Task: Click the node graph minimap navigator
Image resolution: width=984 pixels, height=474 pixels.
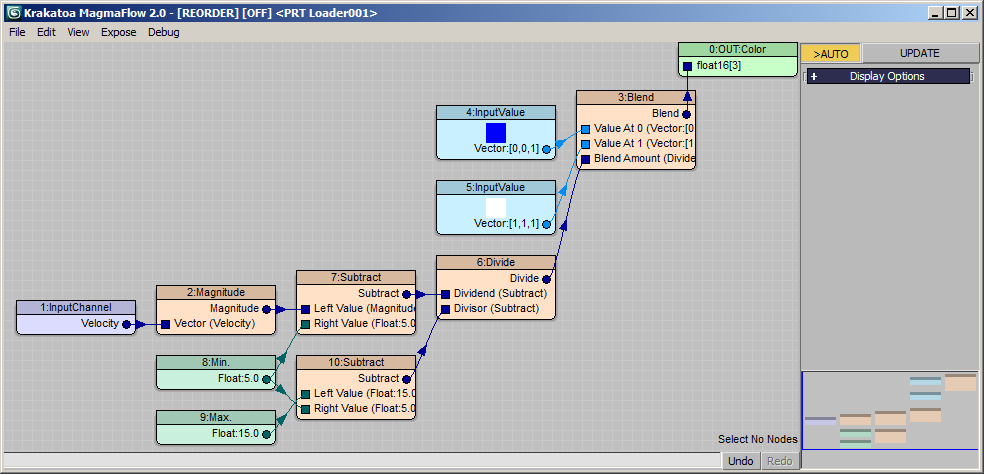Action: coord(891,411)
